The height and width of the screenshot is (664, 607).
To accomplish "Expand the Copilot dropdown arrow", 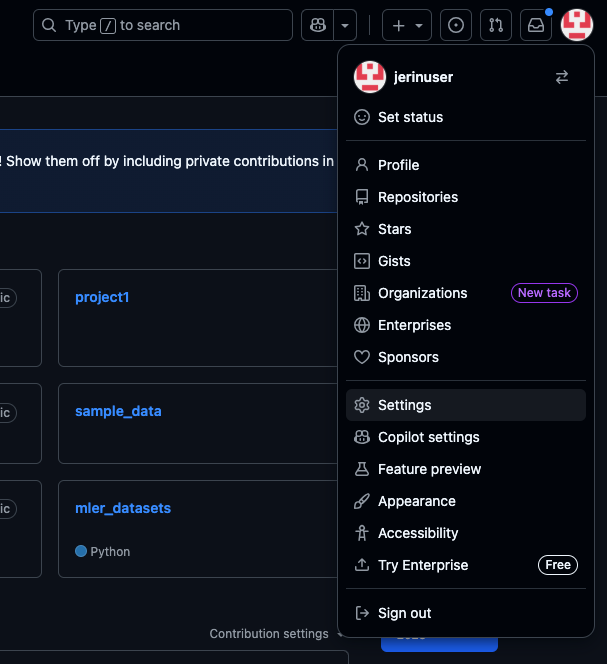I will click(345, 25).
